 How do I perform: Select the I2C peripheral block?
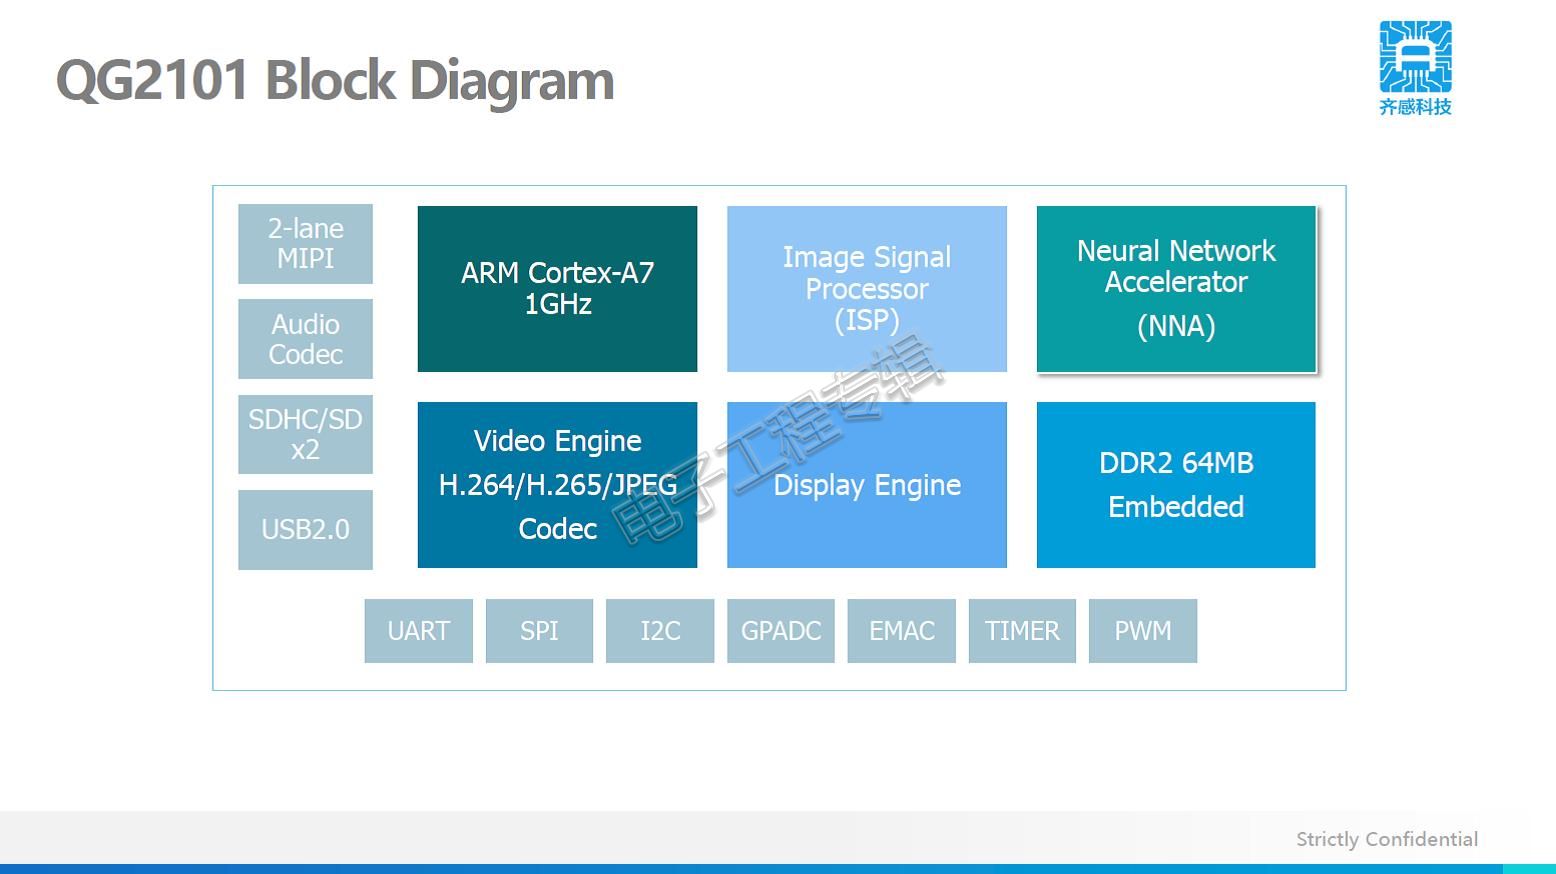(x=660, y=631)
